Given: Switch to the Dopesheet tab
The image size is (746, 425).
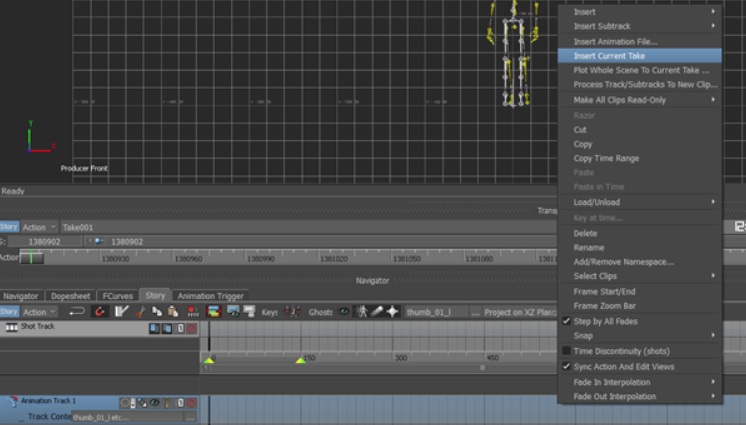Looking at the screenshot, I should point(70,296).
